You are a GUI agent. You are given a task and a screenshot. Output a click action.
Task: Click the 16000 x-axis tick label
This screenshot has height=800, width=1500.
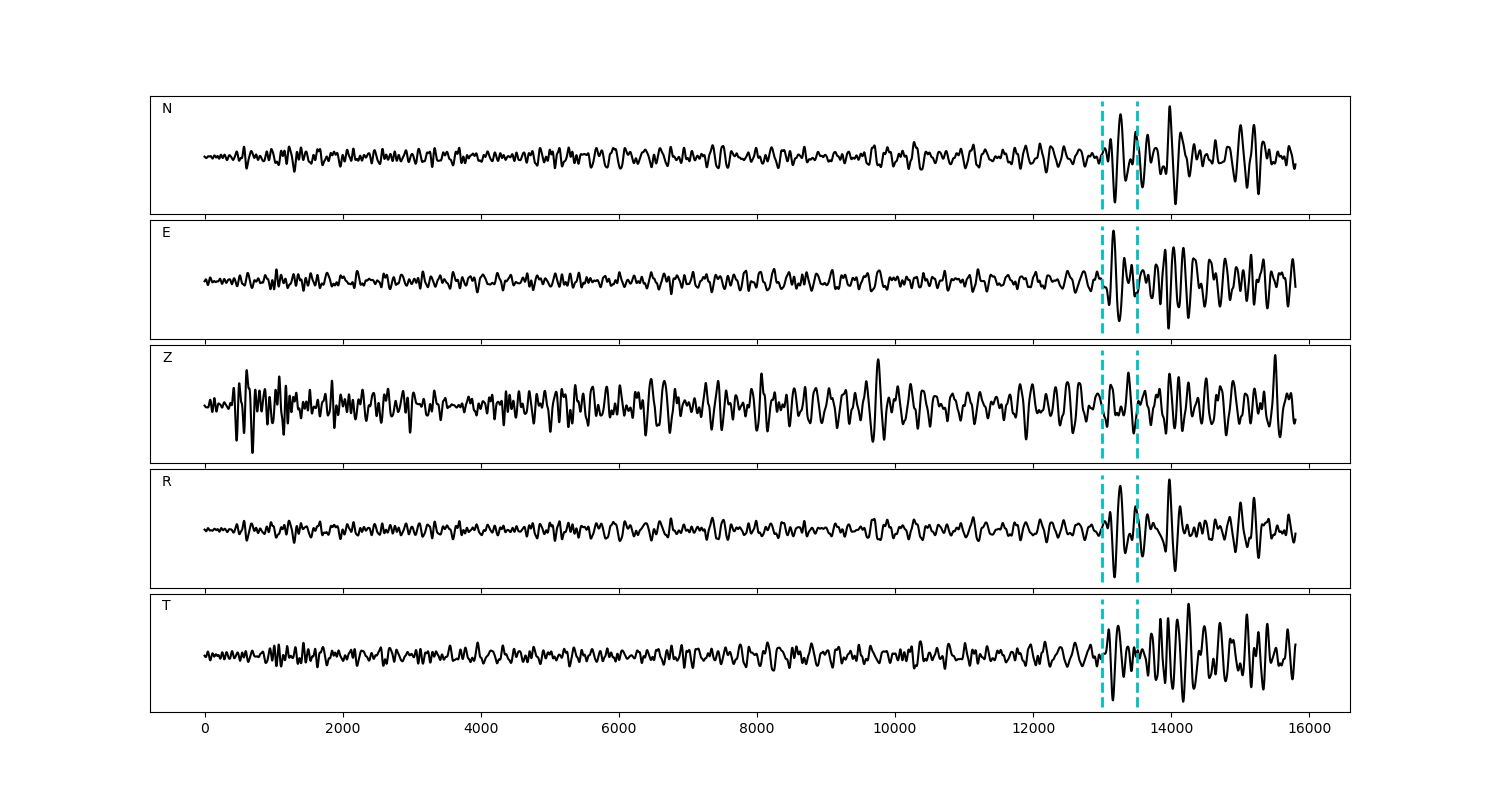coord(1309,730)
